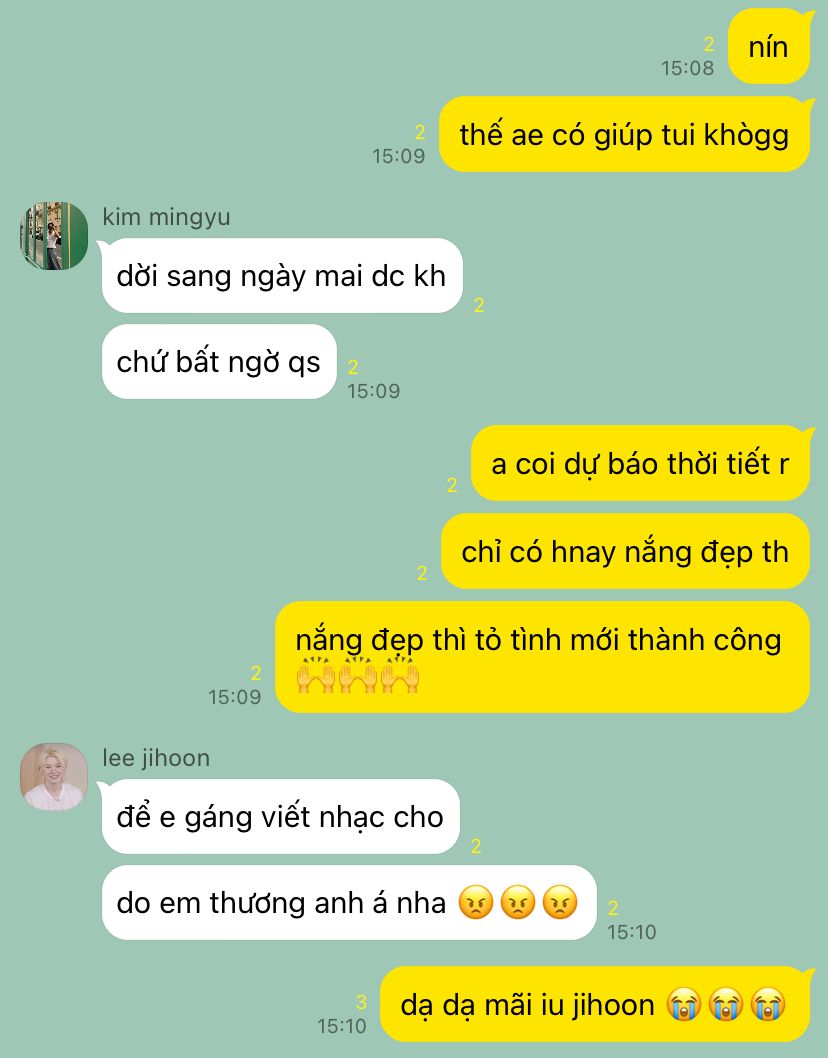The height and width of the screenshot is (1058, 828).
Task: Select message 'dời sang ngày mai dc kh'
Action: (281, 275)
